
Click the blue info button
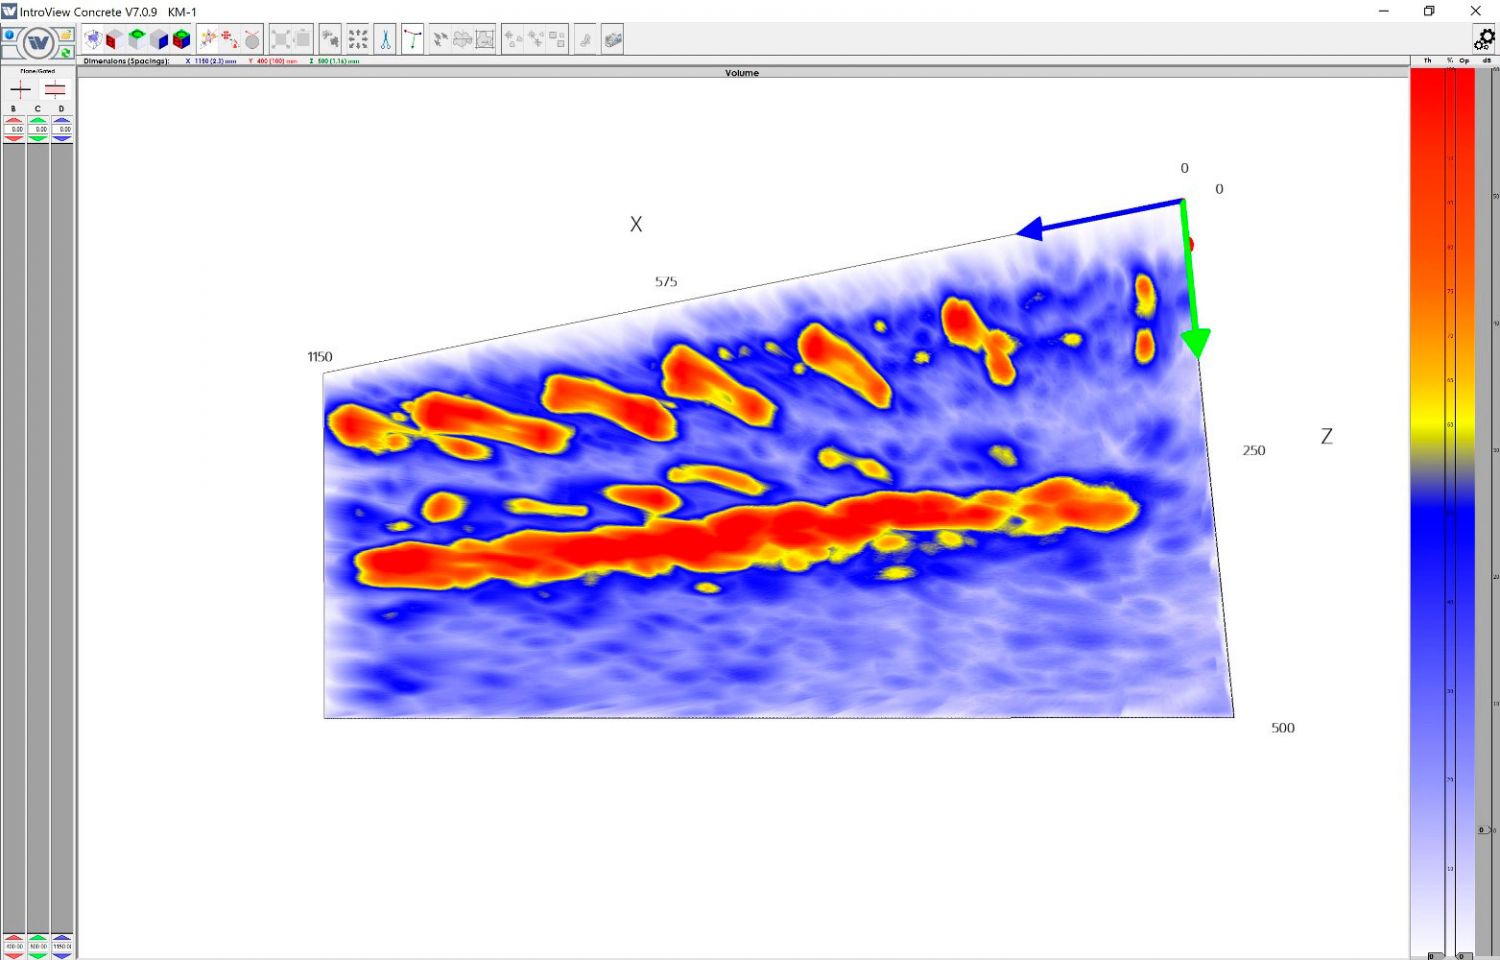(x=9, y=35)
